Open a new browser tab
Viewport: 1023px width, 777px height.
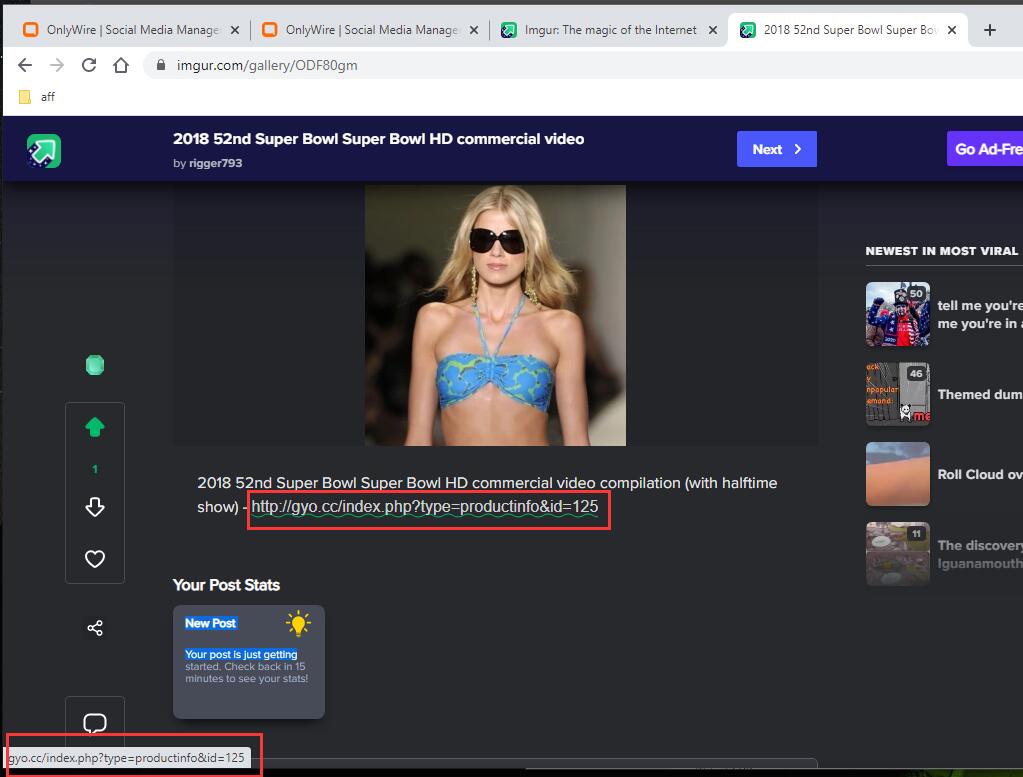(990, 30)
